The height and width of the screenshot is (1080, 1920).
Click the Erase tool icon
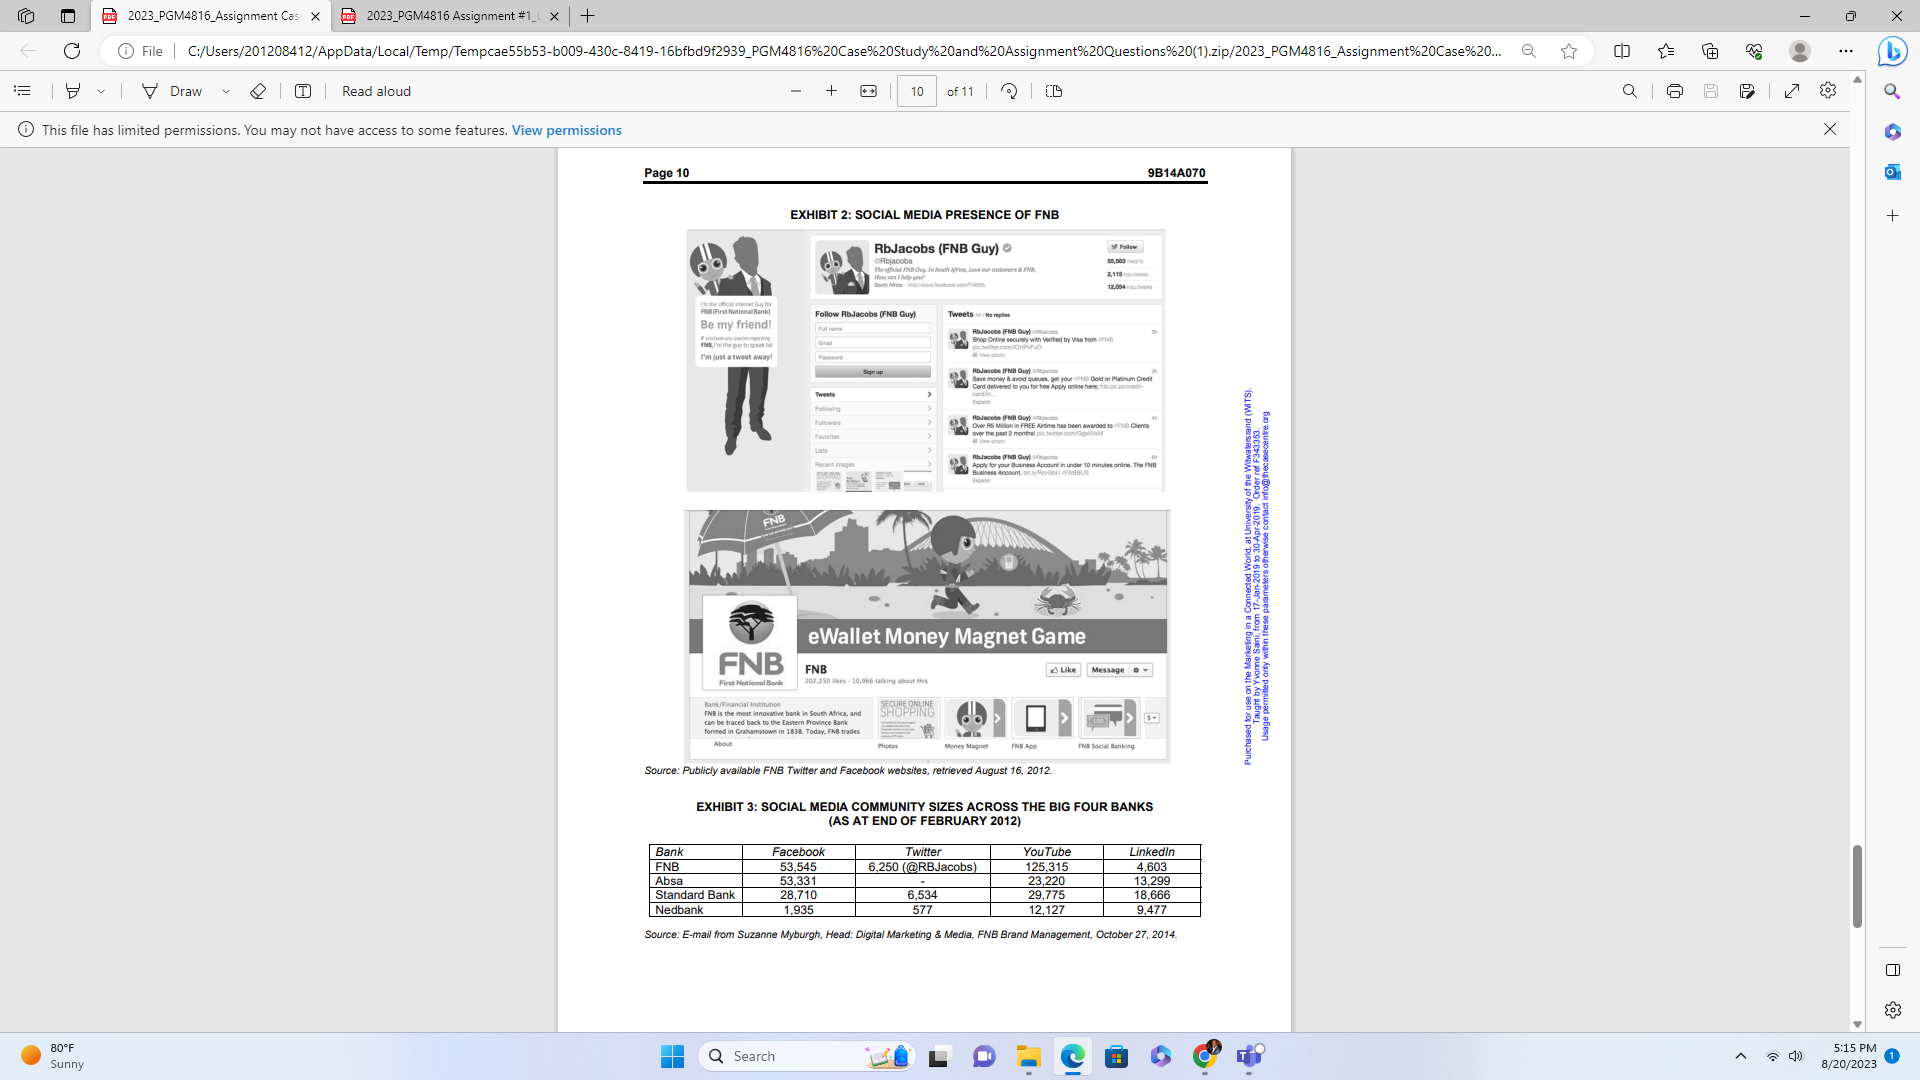[257, 91]
